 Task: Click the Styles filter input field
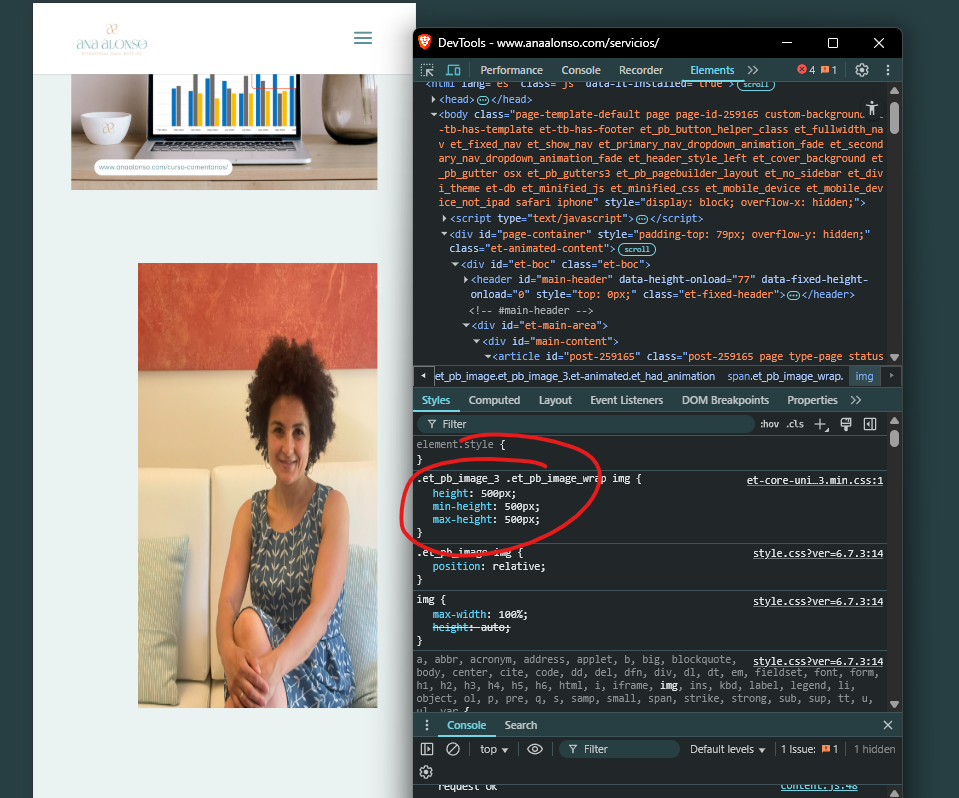(590, 425)
